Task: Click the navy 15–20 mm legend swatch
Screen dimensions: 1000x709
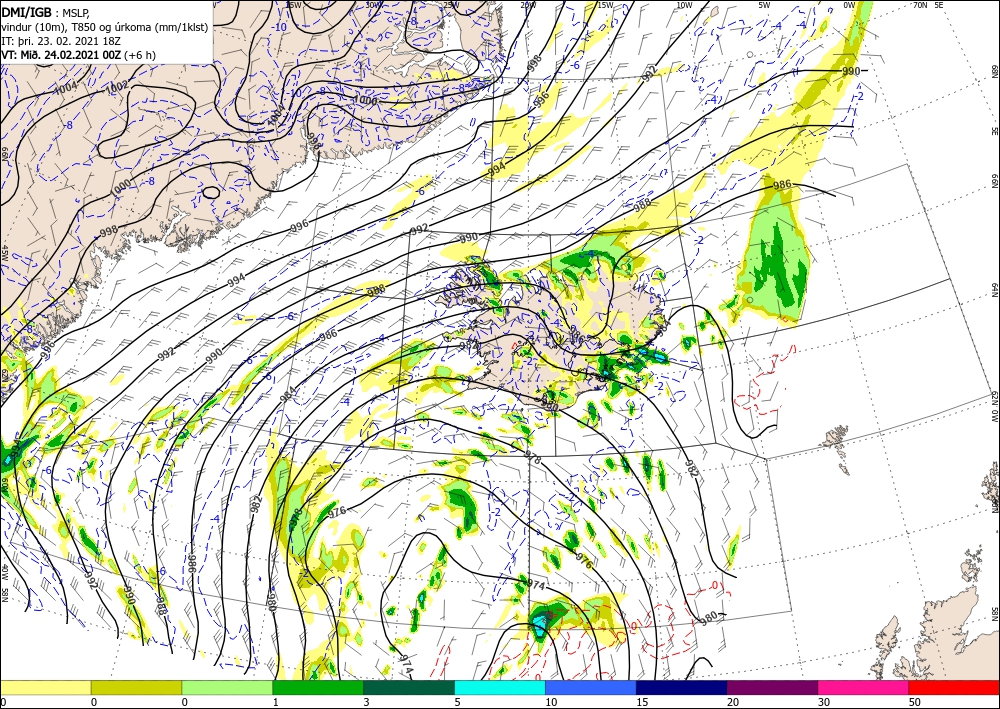Action: click(682, 687)
